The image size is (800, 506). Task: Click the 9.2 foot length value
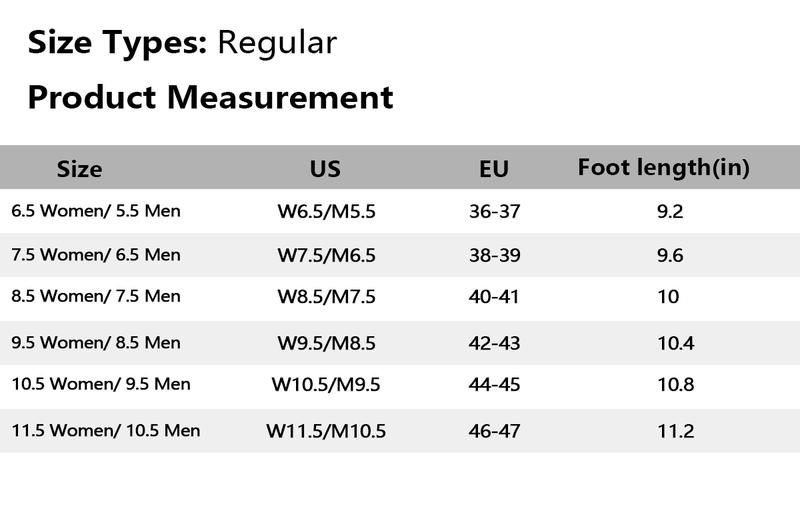click(669, 212)
